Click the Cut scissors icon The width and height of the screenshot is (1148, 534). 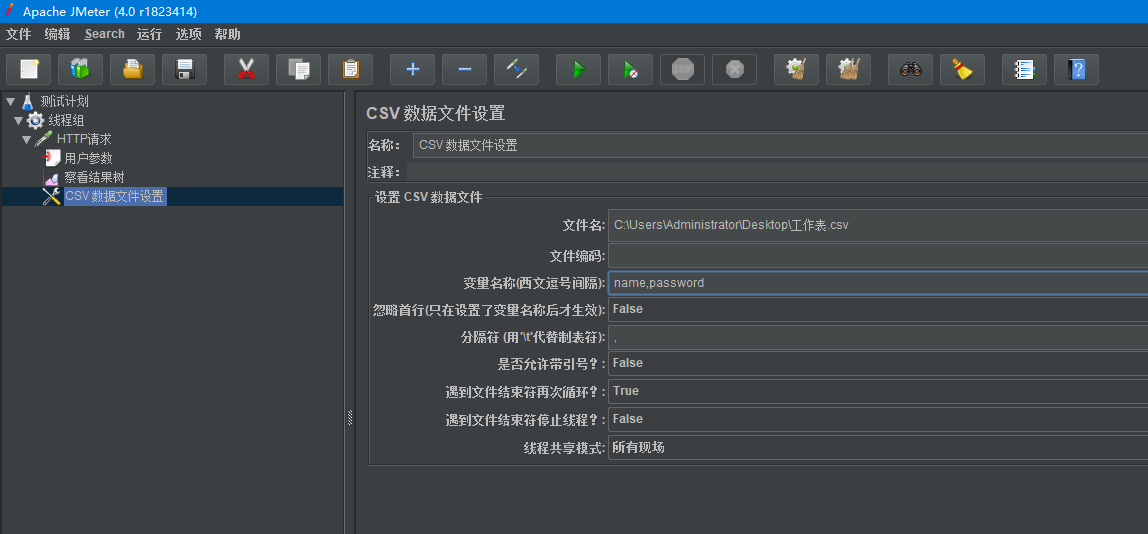(x=246, y=70)
